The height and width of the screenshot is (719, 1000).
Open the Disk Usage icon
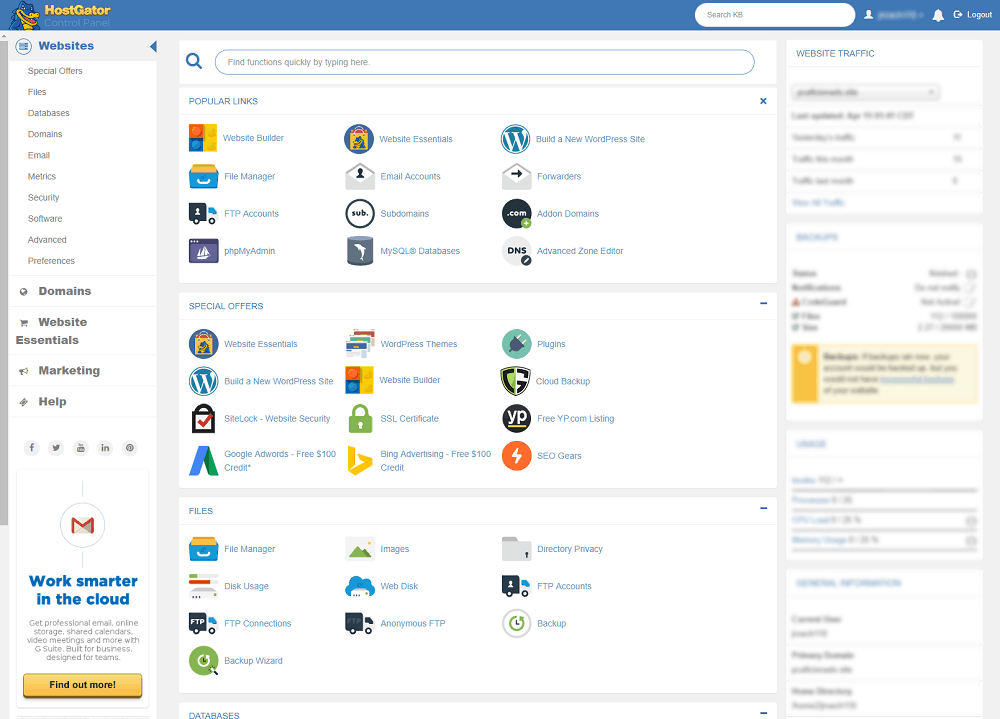pos(203,586)
